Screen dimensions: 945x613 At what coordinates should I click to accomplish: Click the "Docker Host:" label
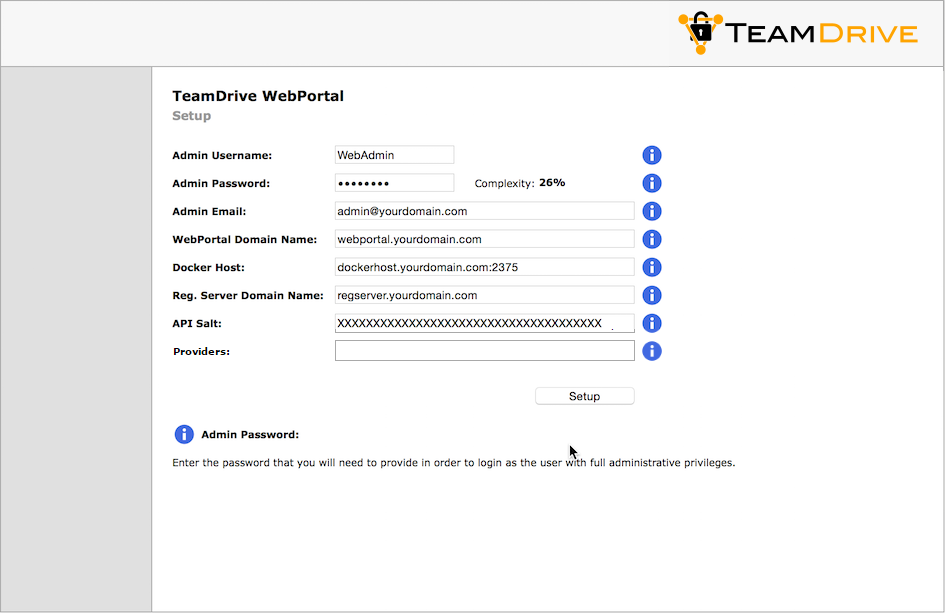tap(209, 268)
